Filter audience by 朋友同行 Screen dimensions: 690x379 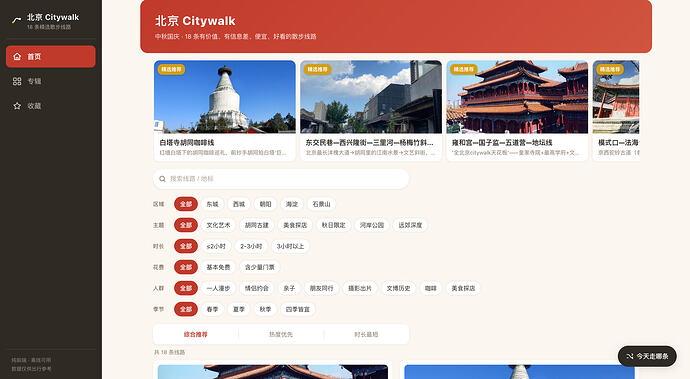(321, 288)
